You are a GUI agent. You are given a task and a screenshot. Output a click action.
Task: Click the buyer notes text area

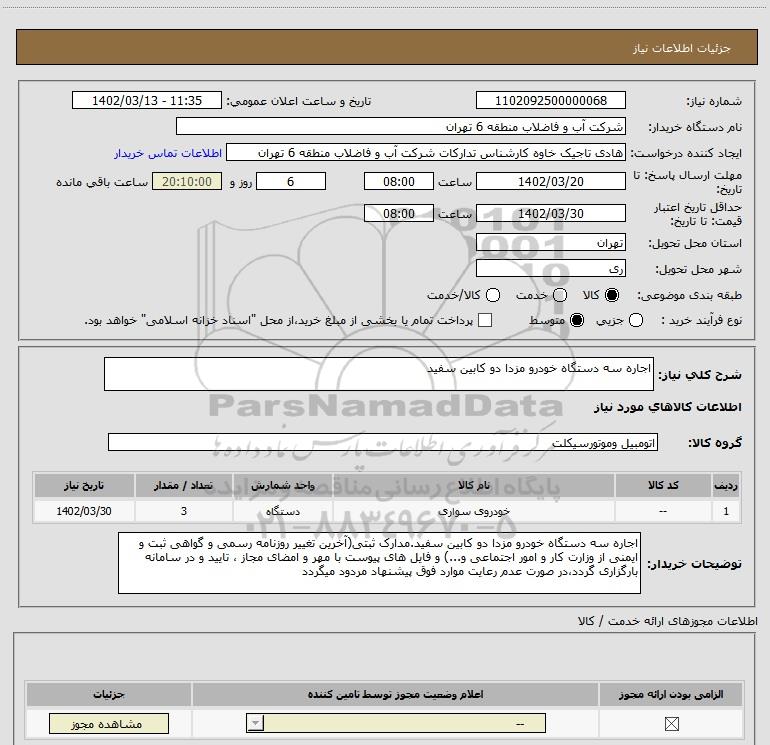point(379,563)
